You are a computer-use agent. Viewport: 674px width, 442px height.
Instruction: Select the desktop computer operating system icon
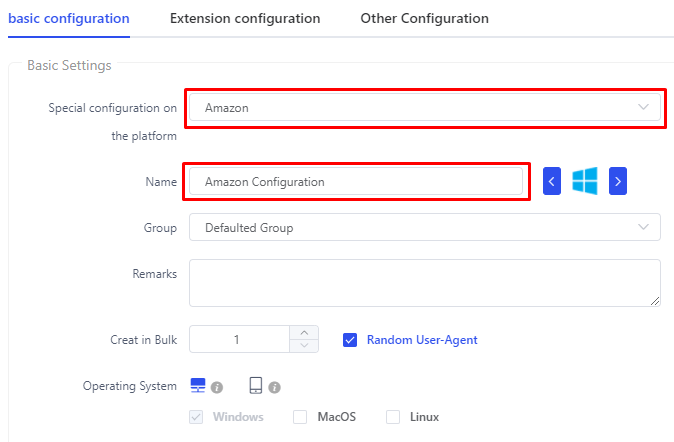click(198, 385)
